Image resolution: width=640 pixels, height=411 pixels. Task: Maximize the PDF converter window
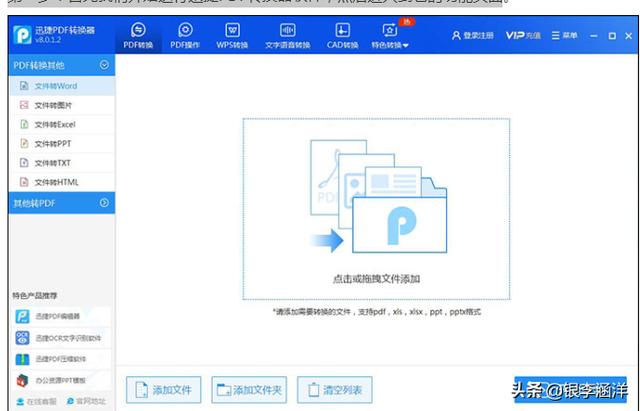[612, 36]
